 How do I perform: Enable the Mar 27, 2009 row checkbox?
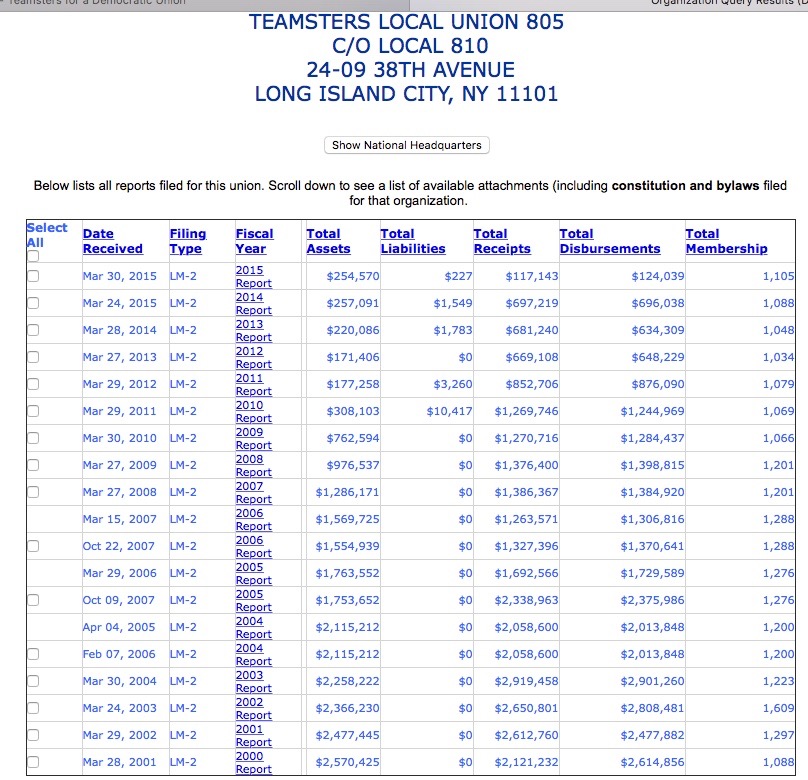click(33, 465)
